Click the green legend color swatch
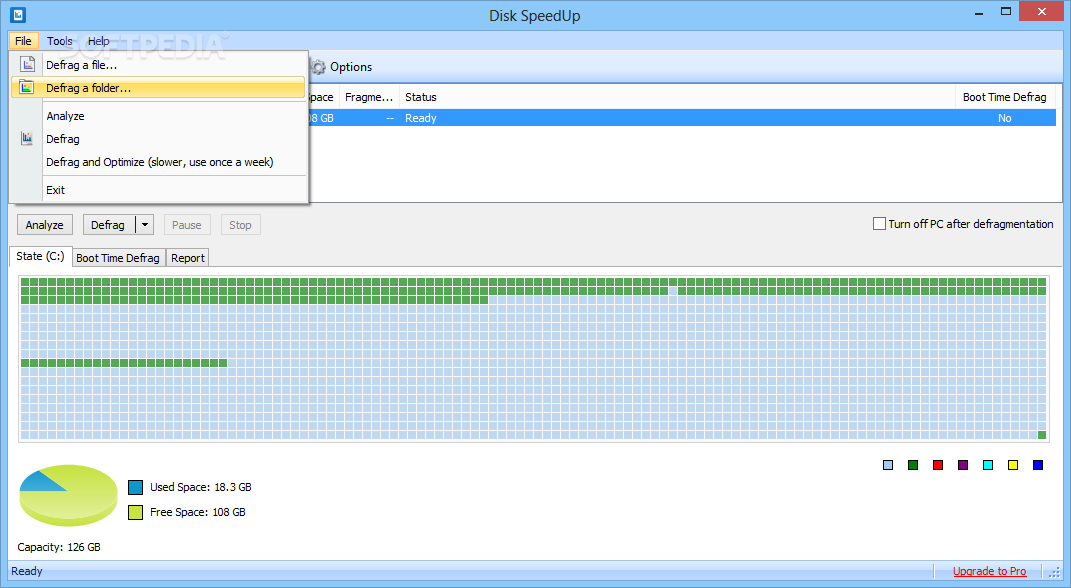Screen dimensions: 1071x588 click(x=913, y=465)
